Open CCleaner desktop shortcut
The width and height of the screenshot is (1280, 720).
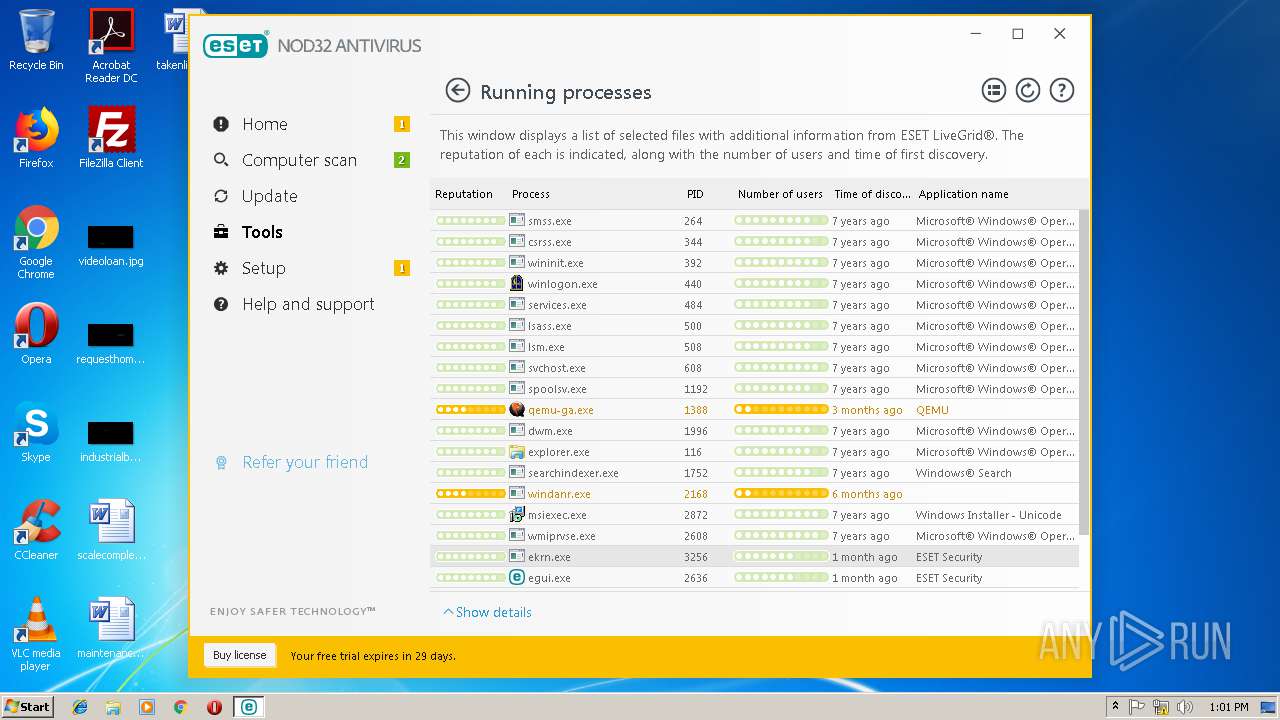pos(36,530)
